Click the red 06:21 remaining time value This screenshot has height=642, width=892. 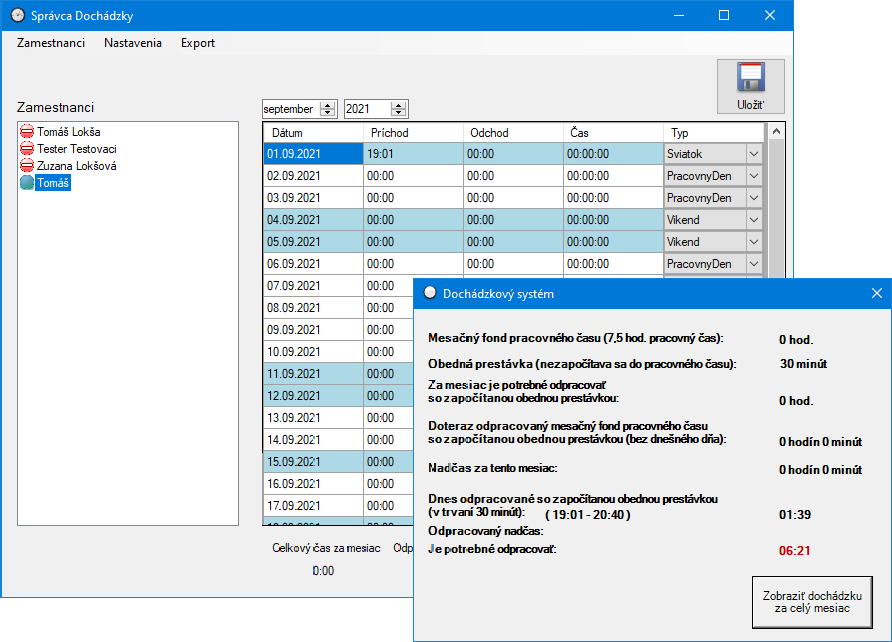[794, 550]
